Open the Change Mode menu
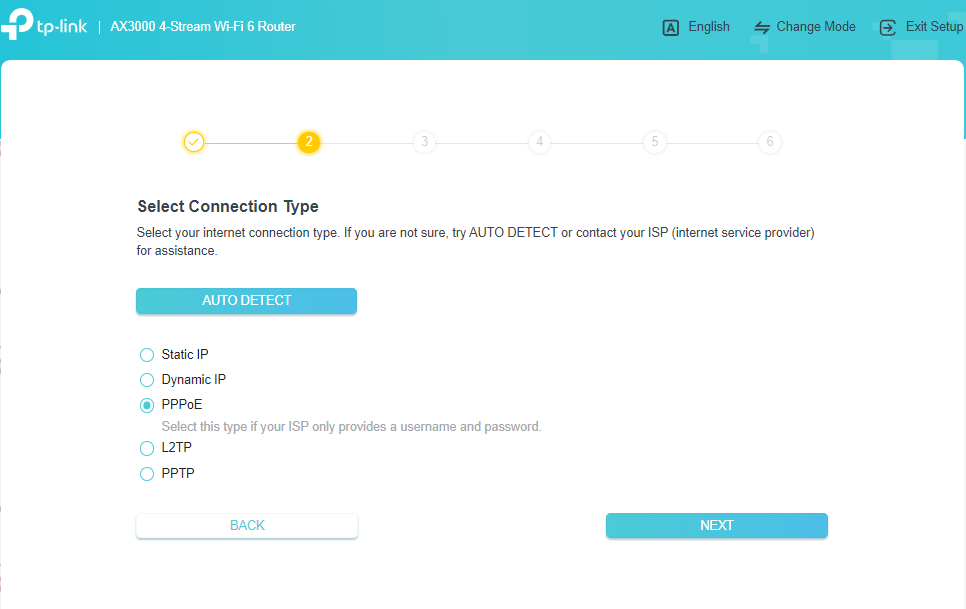966x609 pixels. click(815, 27)
